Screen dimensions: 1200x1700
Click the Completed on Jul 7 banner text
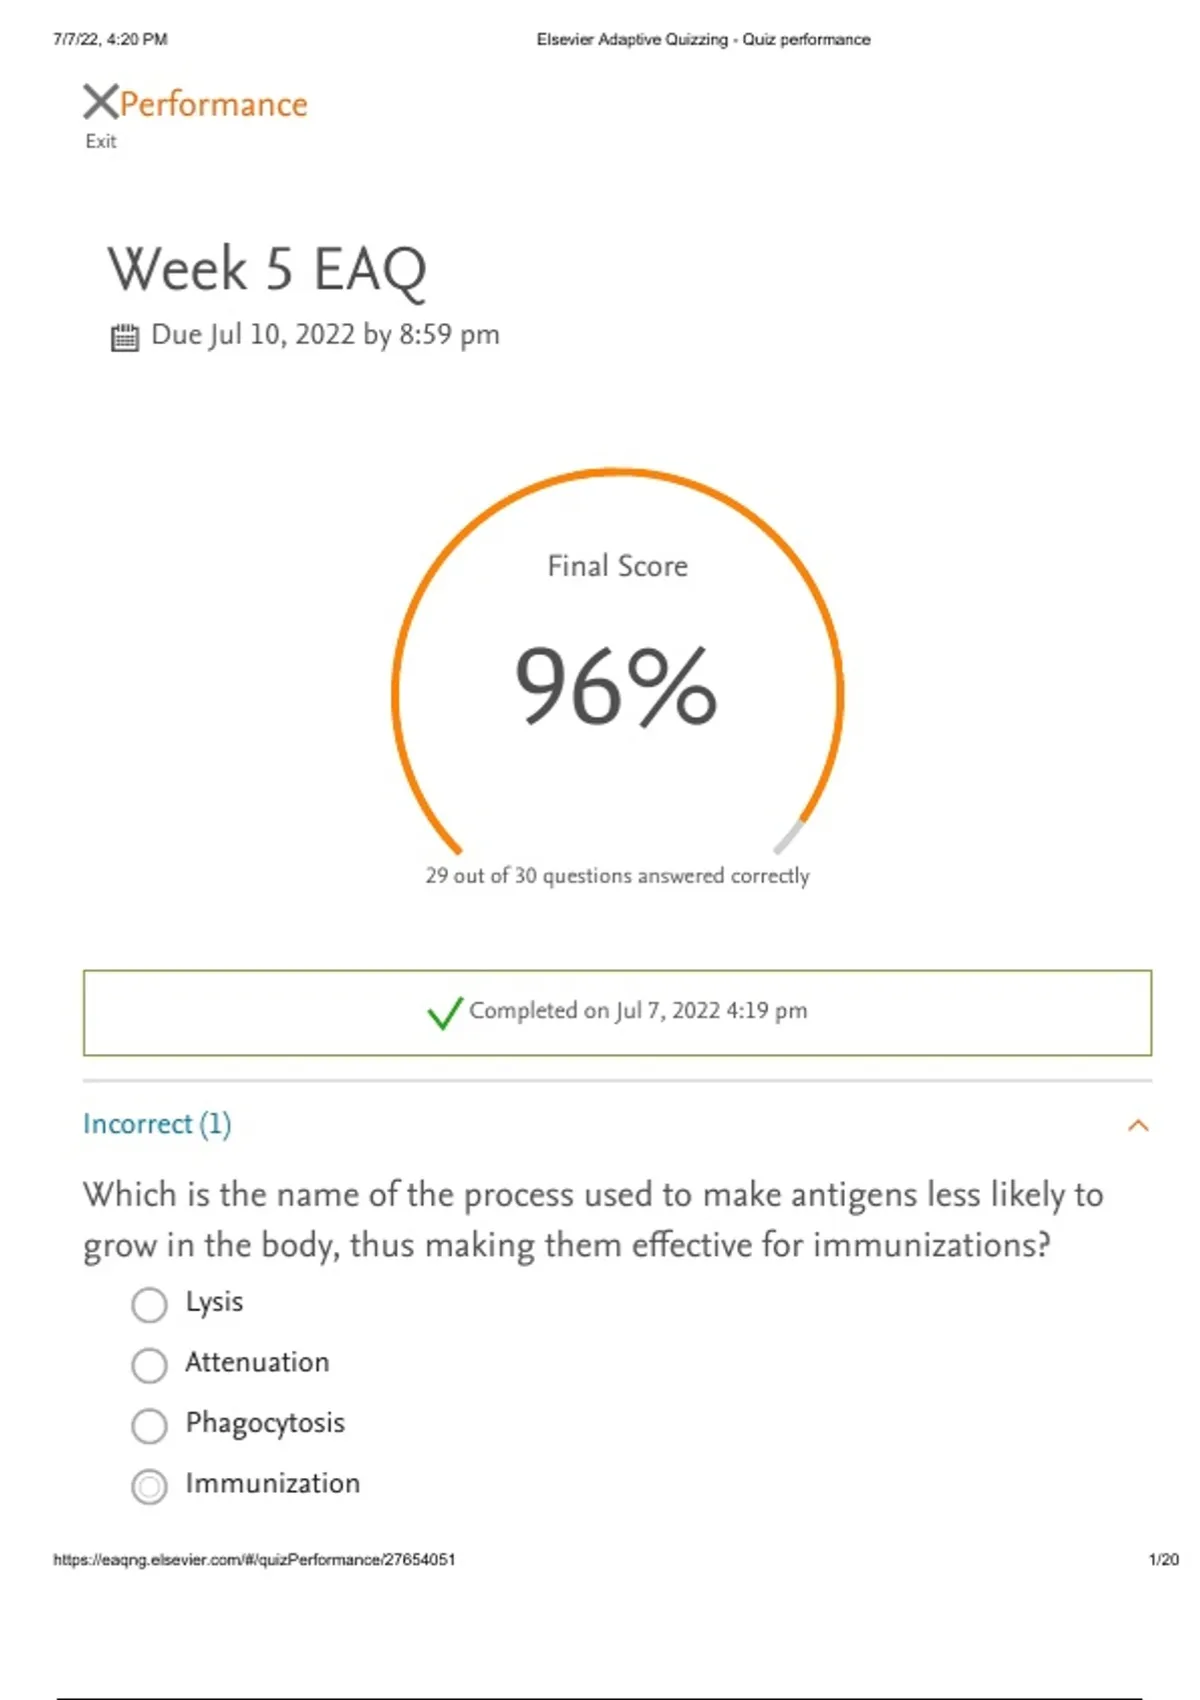tap(638, 1011)
